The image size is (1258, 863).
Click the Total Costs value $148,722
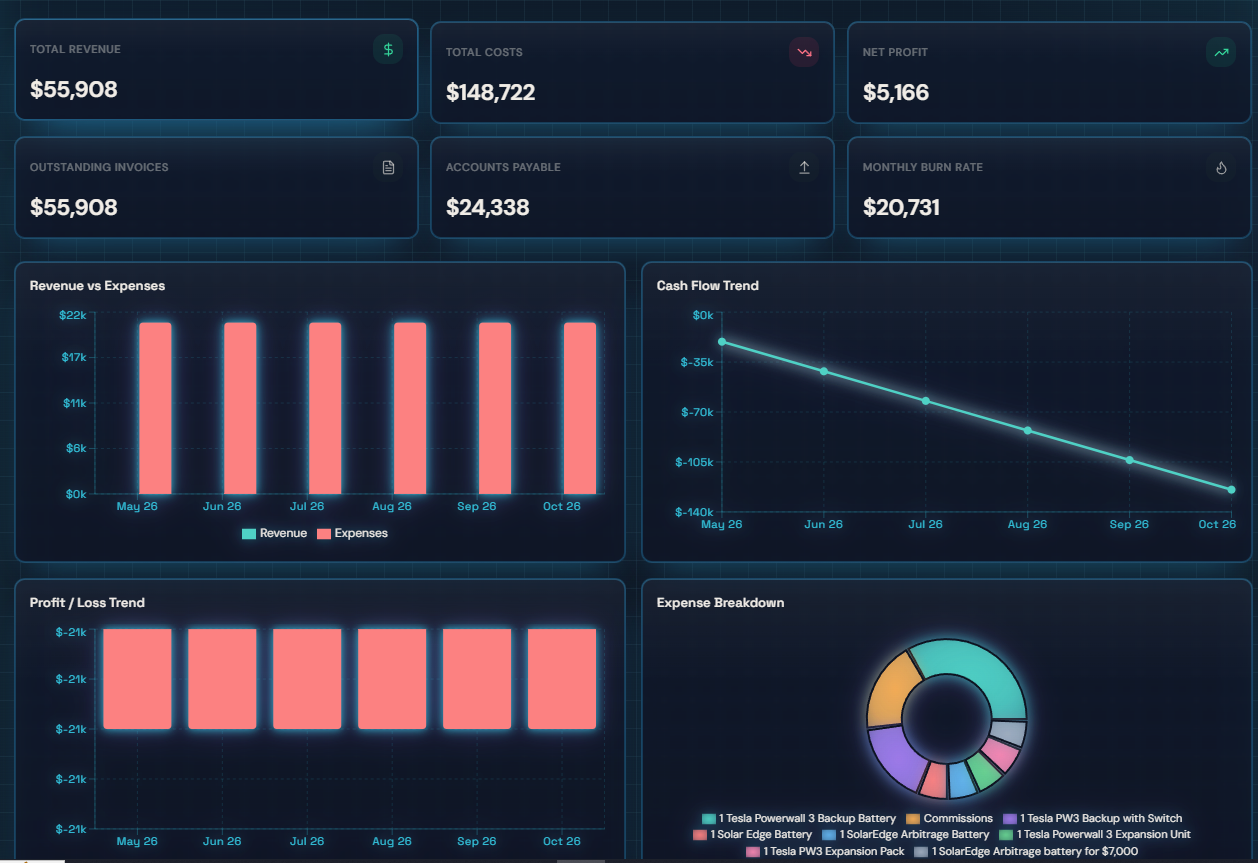(490, 93)
